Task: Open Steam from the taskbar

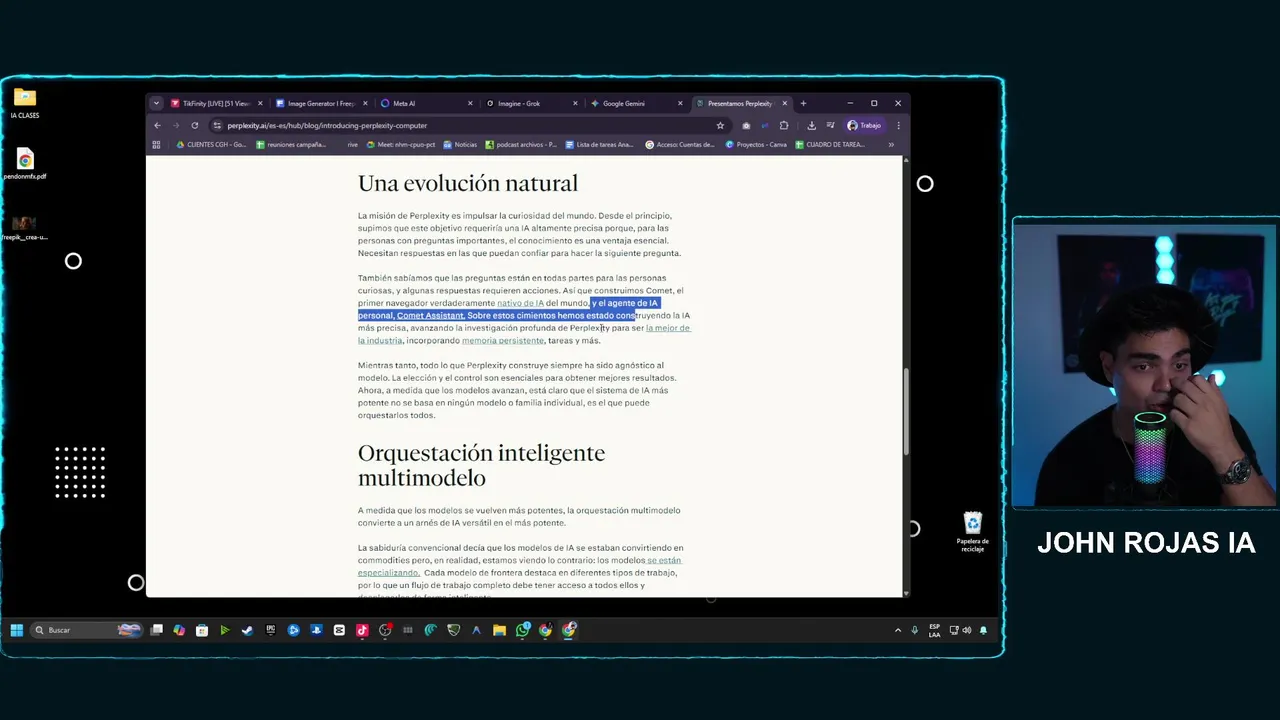Action: click(x=247, y=630)
